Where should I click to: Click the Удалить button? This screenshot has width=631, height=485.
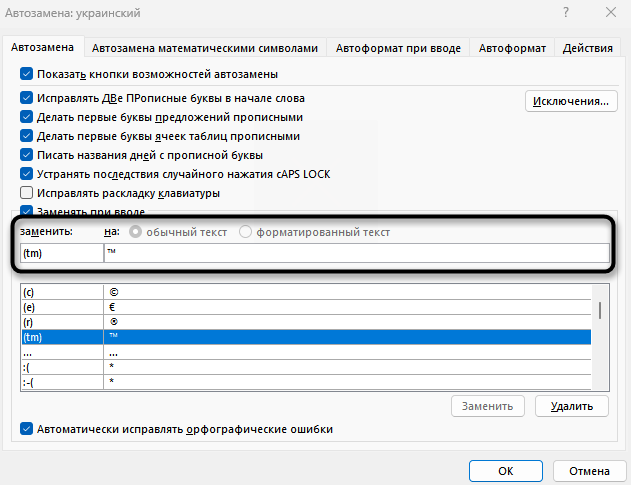pos(571,406)
